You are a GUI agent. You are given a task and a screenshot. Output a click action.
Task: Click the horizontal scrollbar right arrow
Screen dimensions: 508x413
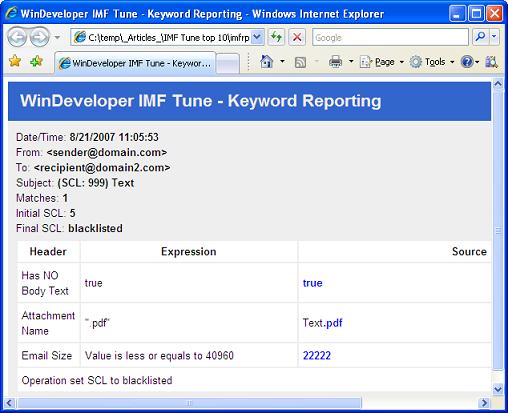pyautogui.click(x=484, y=403)
